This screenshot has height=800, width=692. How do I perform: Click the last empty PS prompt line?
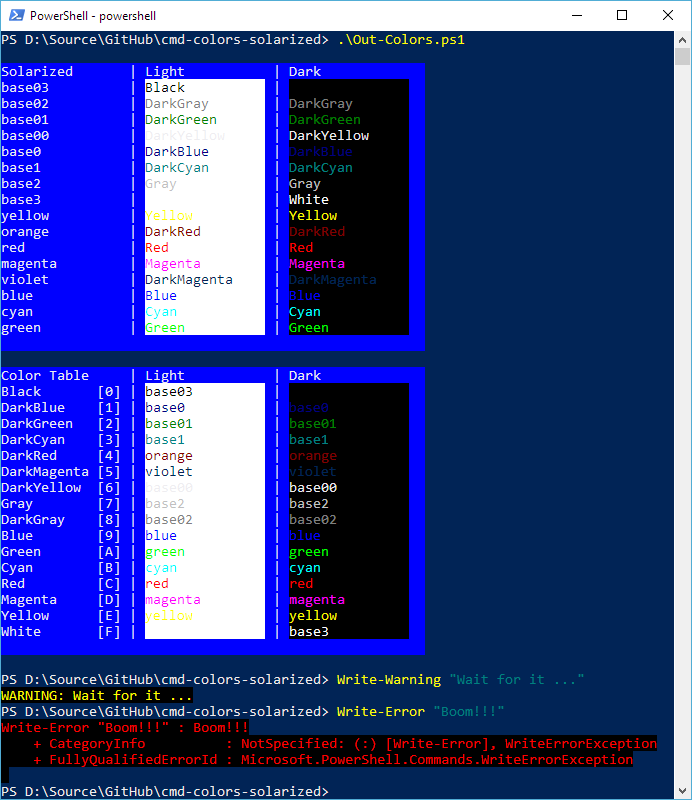[165, 792]
